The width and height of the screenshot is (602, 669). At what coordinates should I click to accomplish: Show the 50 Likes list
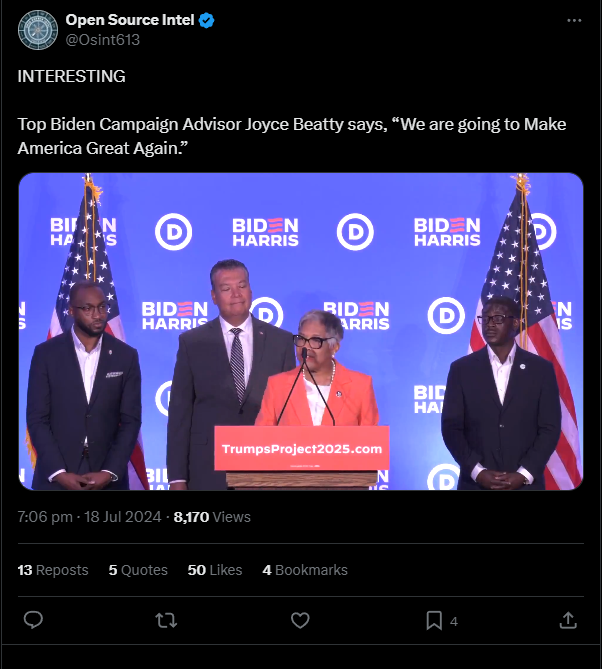(x=215, y=570)
